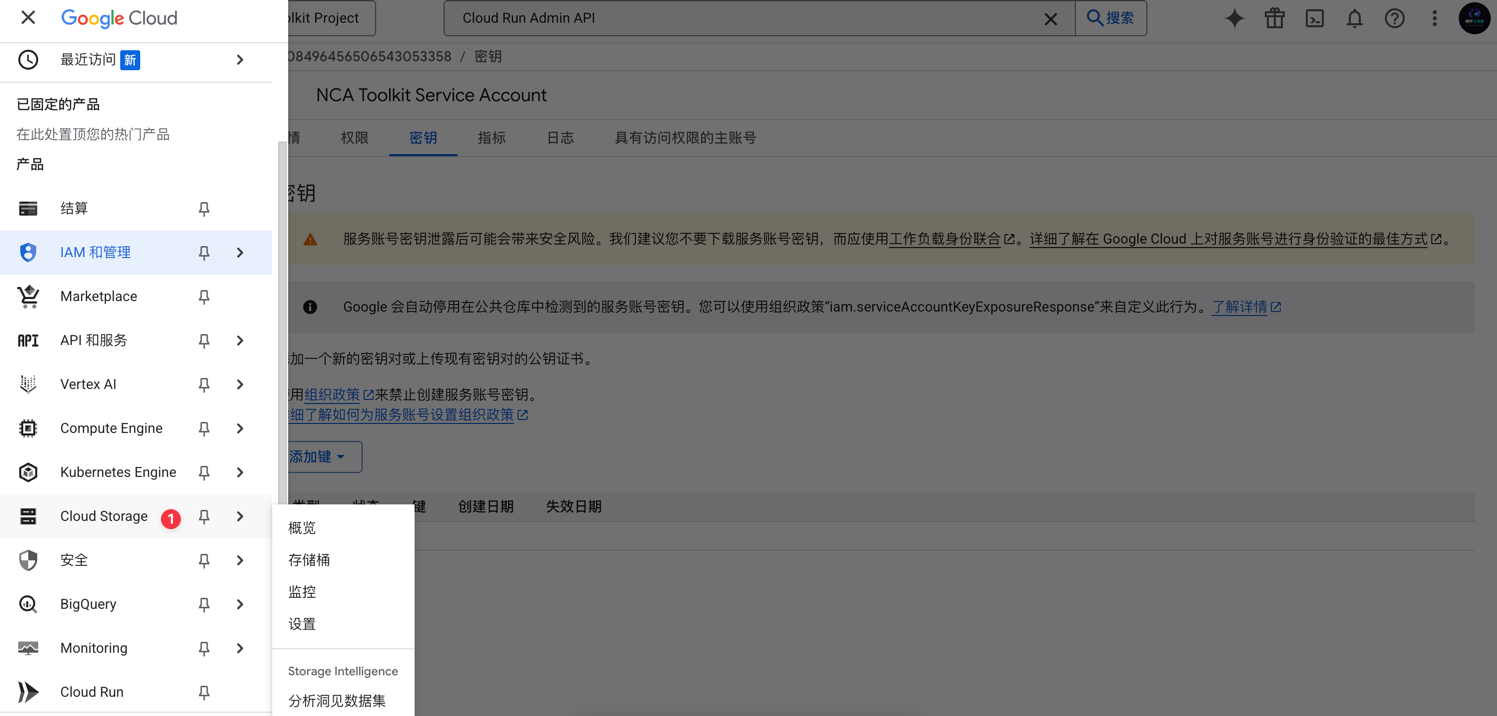This screenshot has width=1497, height=716.
Task: Pin 结算 to the sidebar
Action: pyautogui.click(x=203, y=208)
